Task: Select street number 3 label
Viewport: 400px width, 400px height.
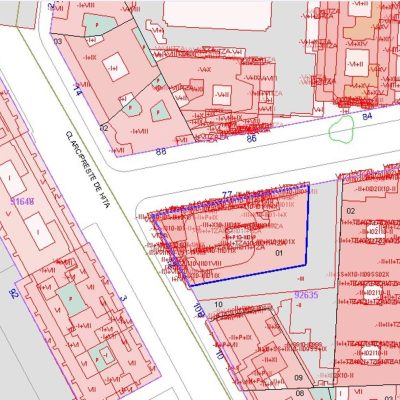Action: click(x=123, y=298)
